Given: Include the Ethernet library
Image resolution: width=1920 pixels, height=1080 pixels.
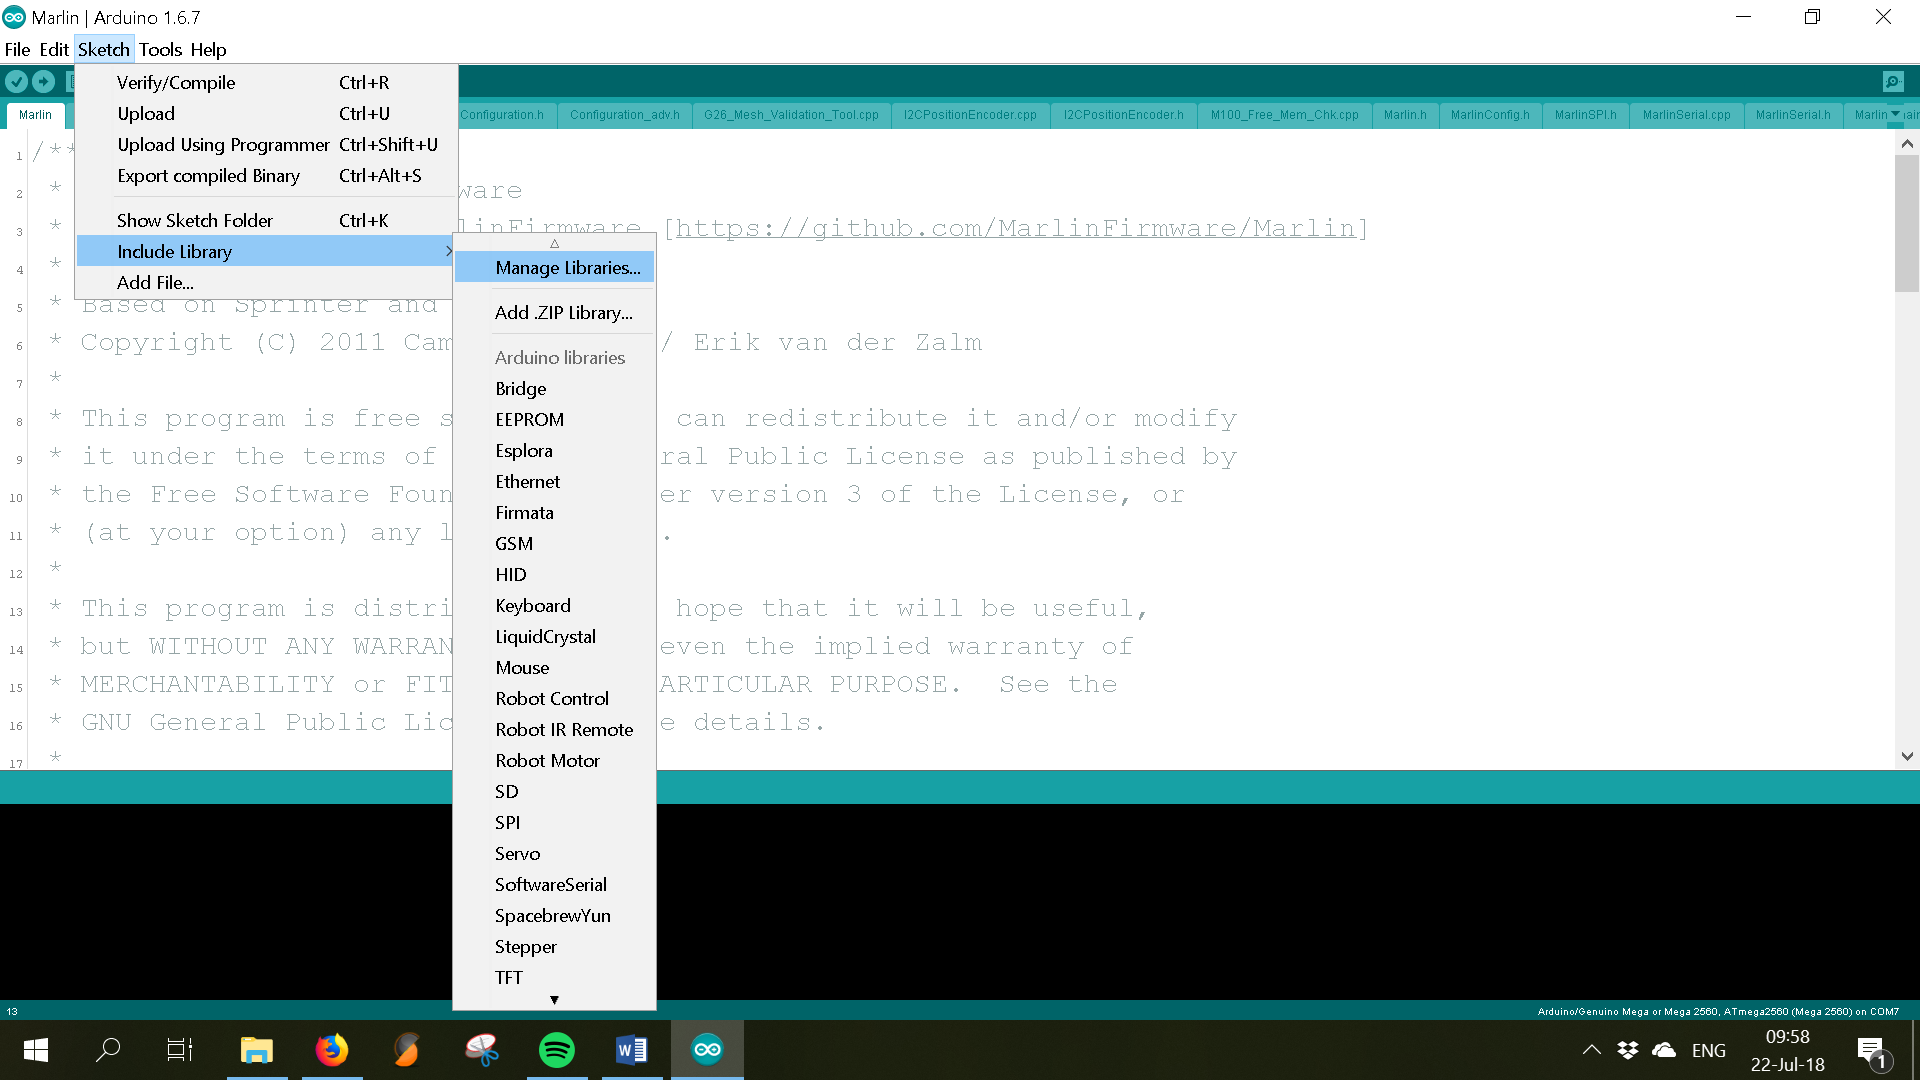Looking at the screenshot, I should click(555, 482).
